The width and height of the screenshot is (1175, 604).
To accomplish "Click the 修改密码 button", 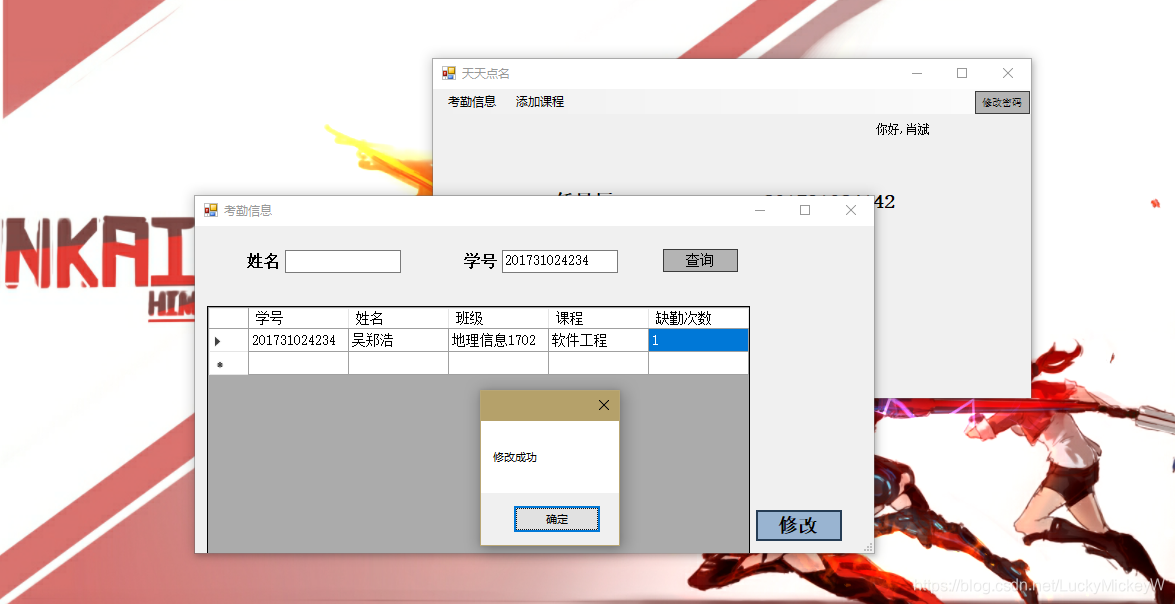I will 1001,102.
